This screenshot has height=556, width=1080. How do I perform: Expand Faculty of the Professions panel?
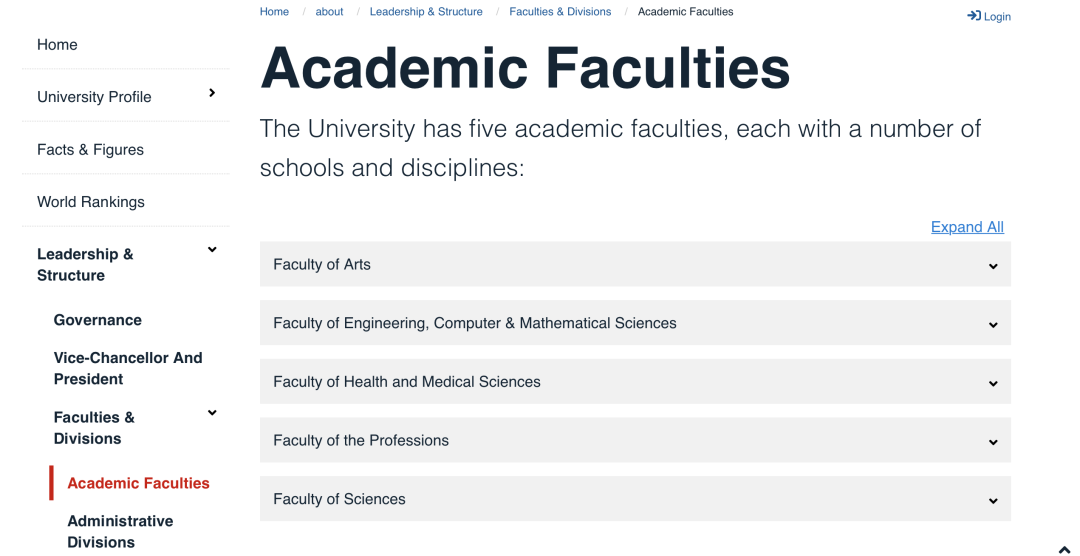993,441
